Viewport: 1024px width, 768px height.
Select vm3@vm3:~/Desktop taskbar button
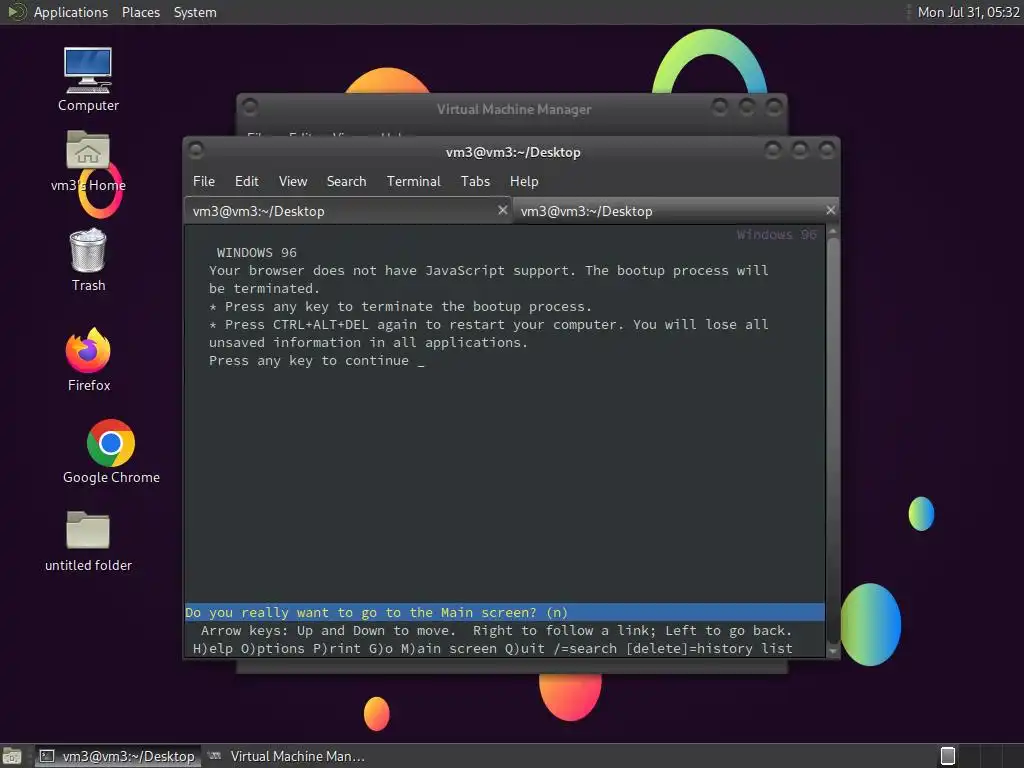tap(118, 756)
